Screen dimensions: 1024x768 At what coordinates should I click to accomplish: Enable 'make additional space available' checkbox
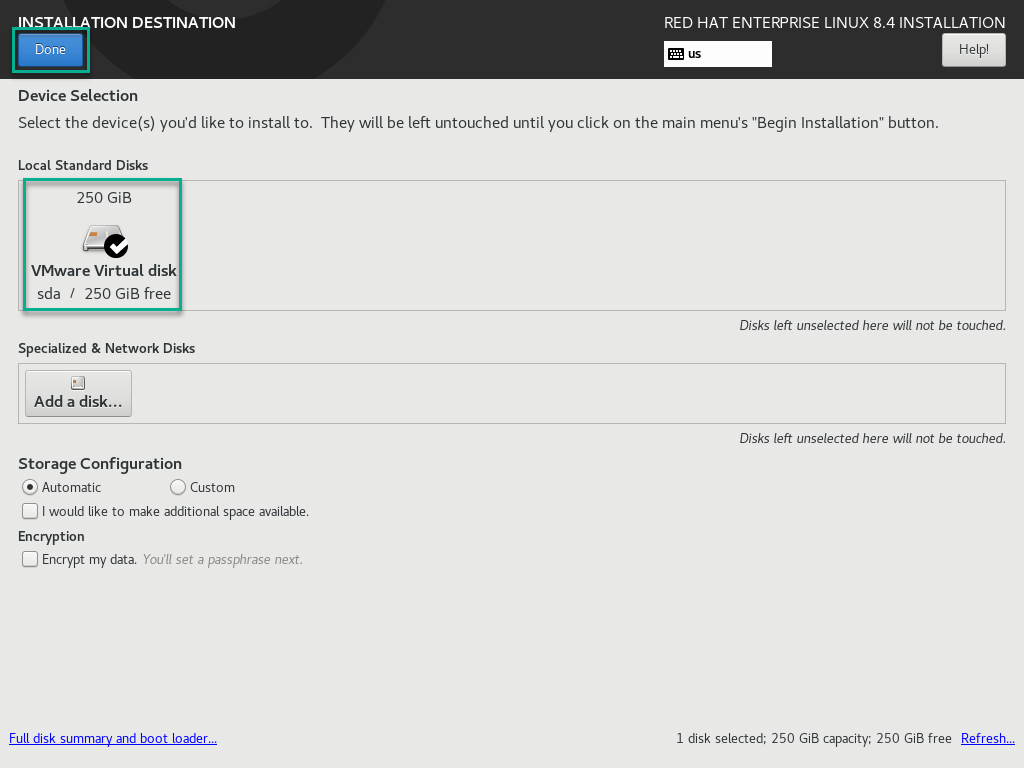(x=30, y=511)
